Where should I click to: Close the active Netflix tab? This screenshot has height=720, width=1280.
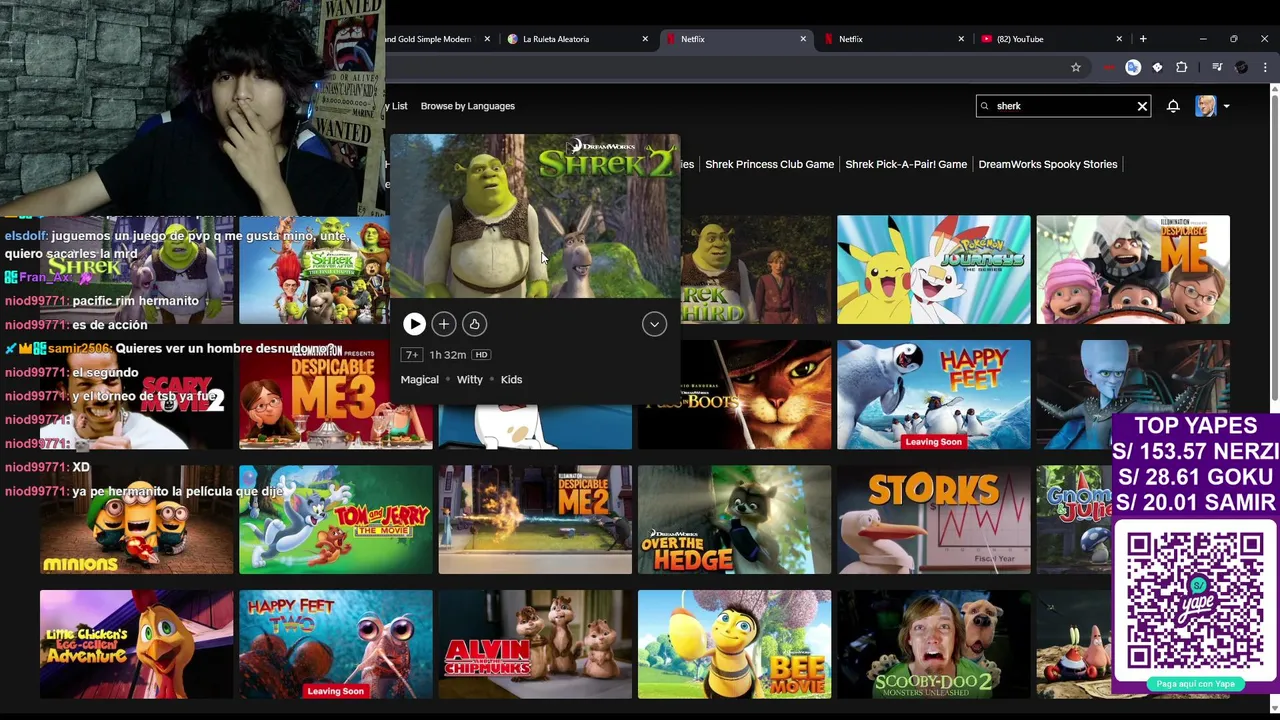point(803,39)
